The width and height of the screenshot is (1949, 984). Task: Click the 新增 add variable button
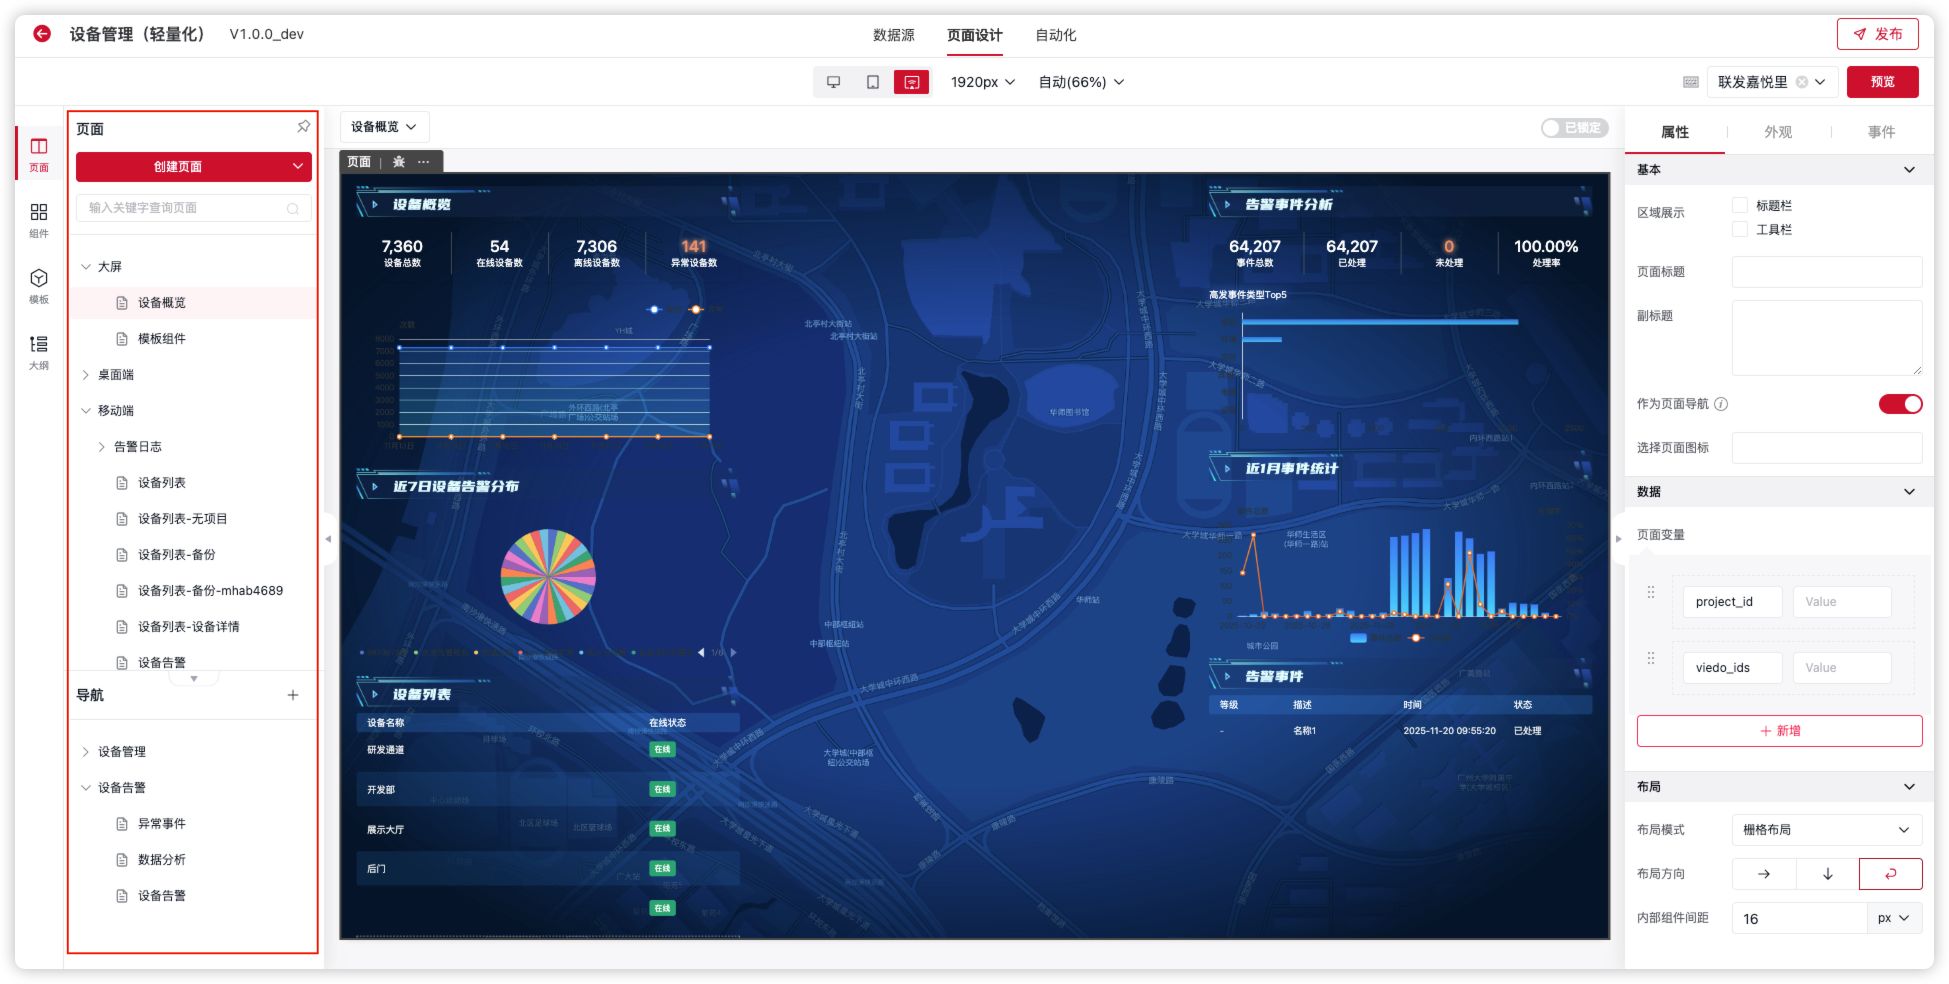[x=1778, y=731]
